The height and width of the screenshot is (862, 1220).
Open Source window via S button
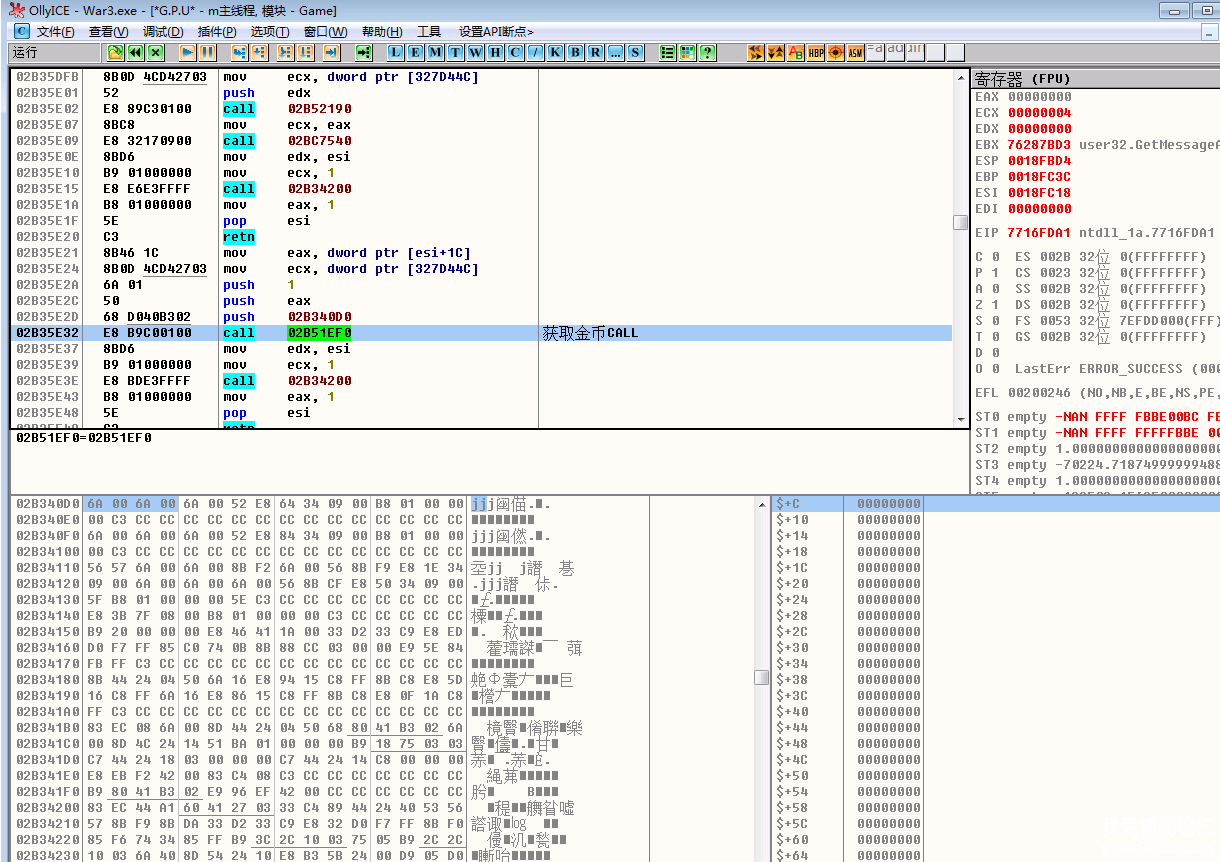(x=636, y=52)
